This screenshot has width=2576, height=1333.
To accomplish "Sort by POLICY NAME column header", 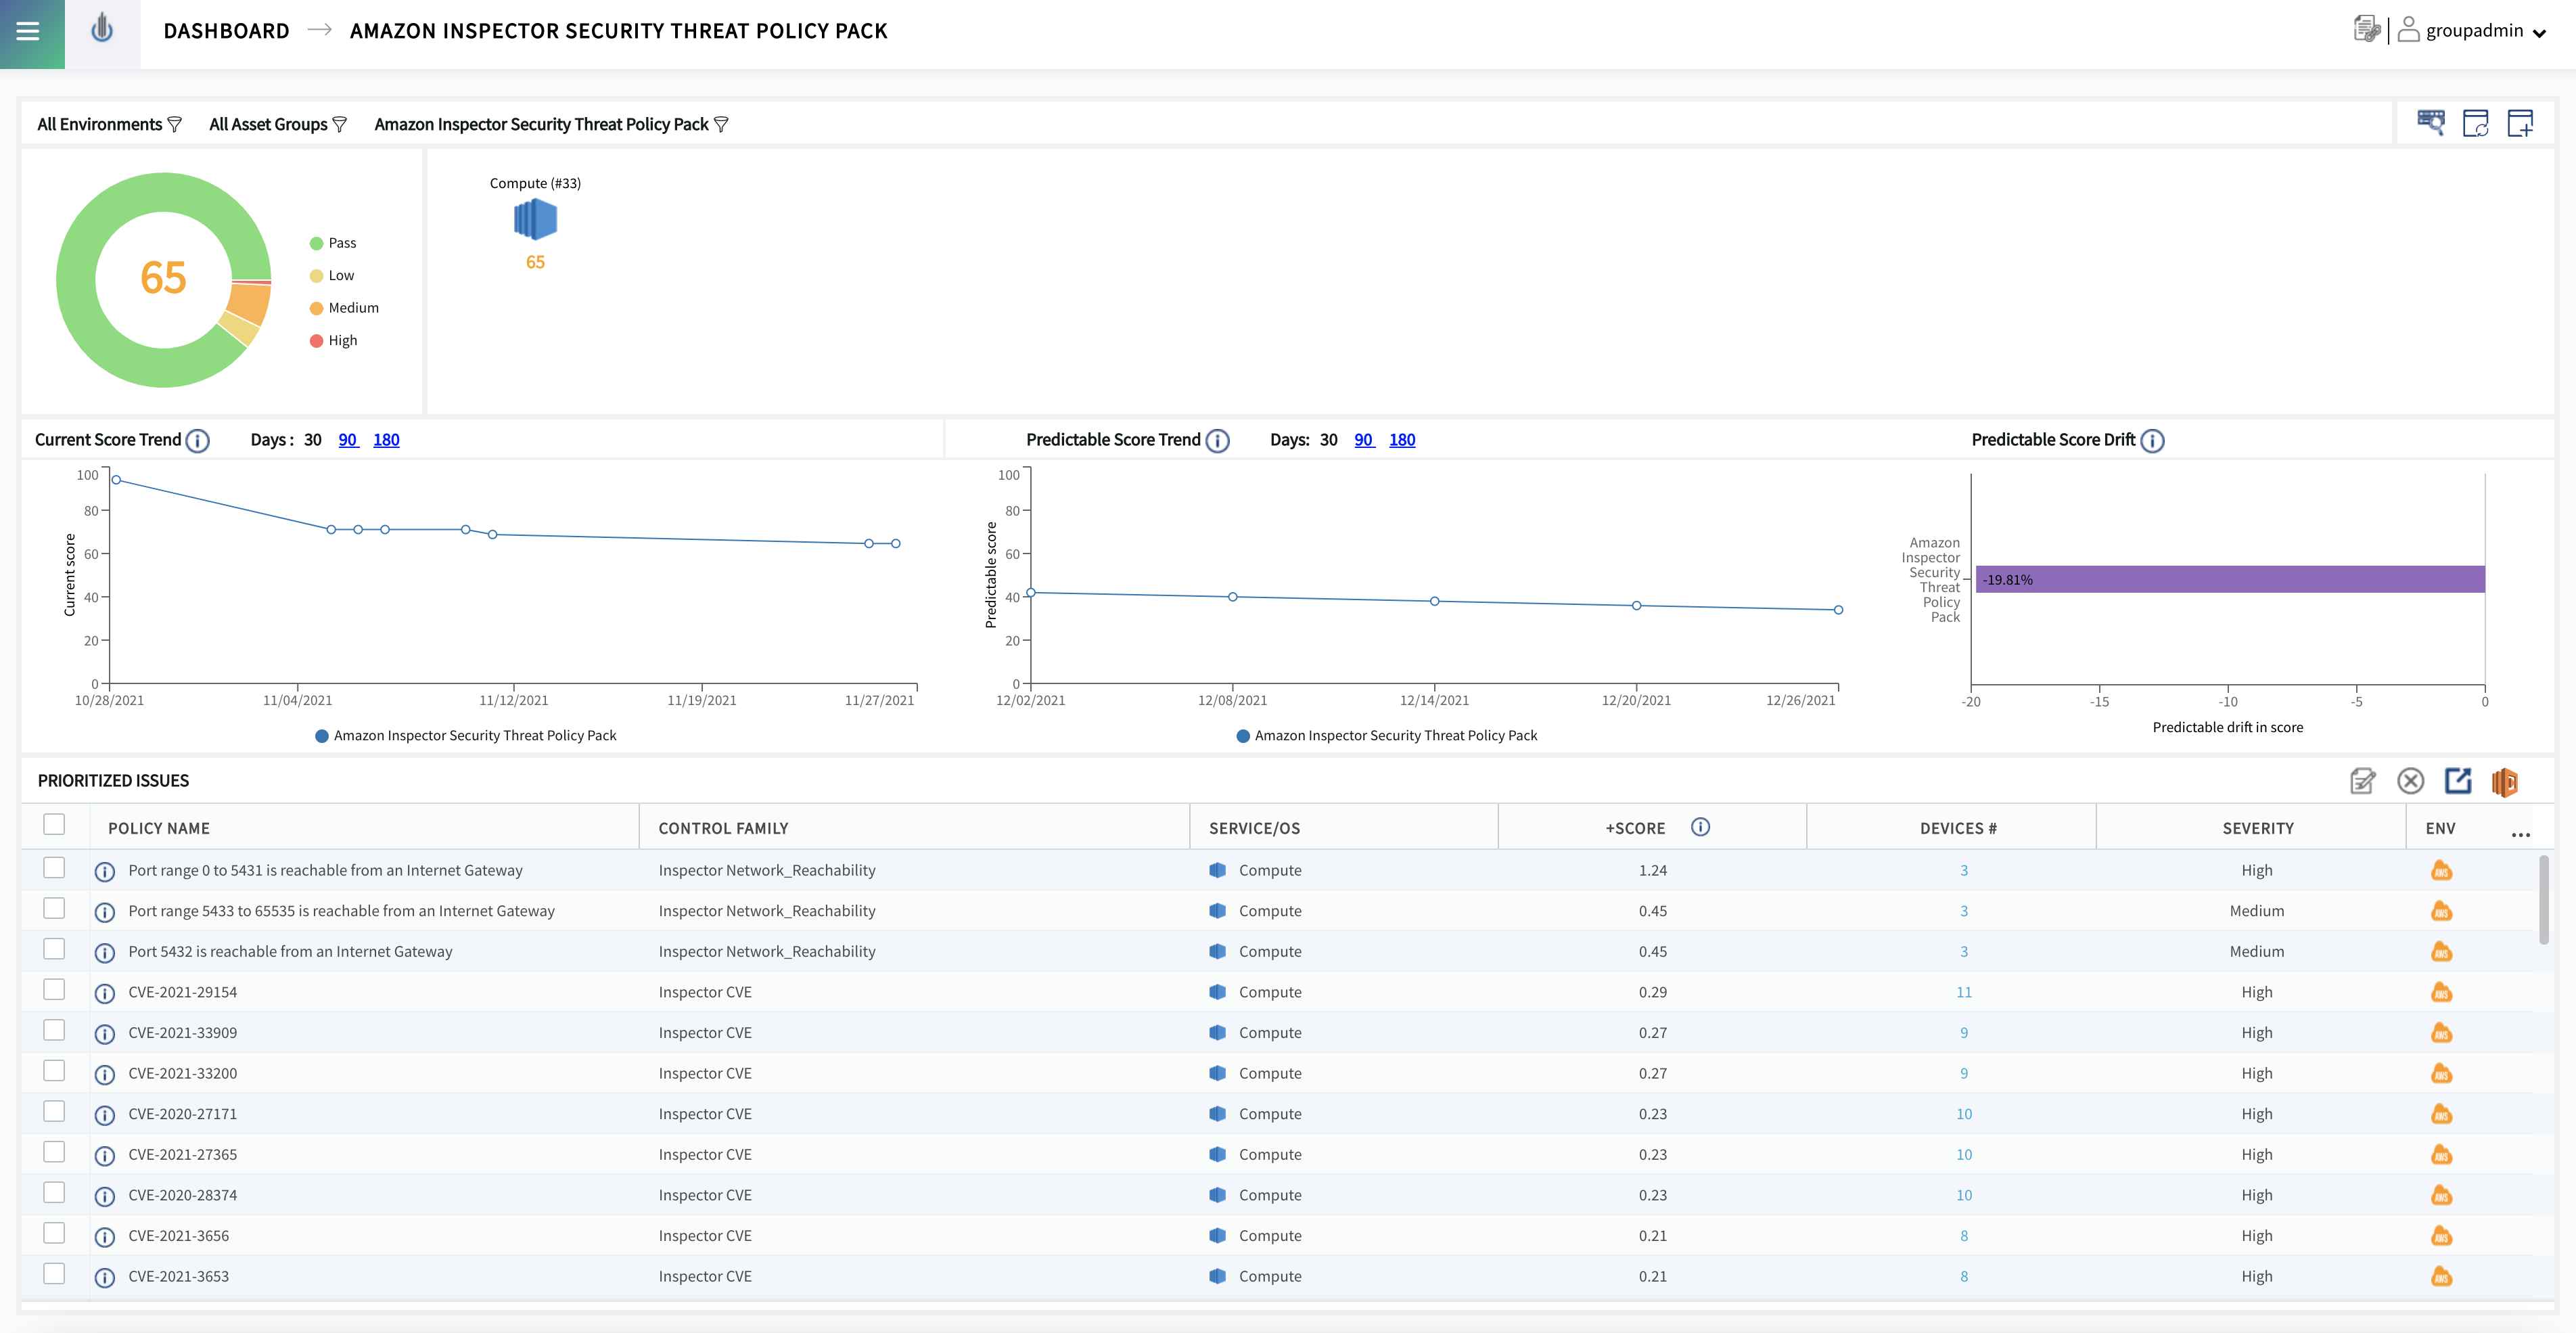I will pyautogui.click(x=159, y=828).
